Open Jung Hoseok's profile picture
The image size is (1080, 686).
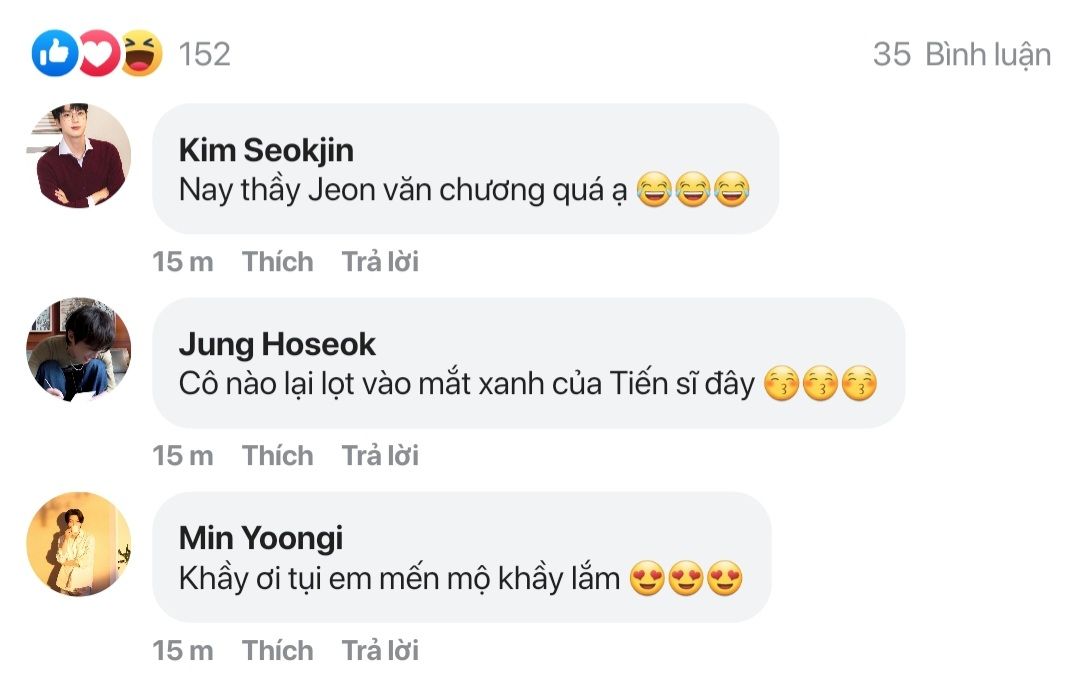coord(78,350)
